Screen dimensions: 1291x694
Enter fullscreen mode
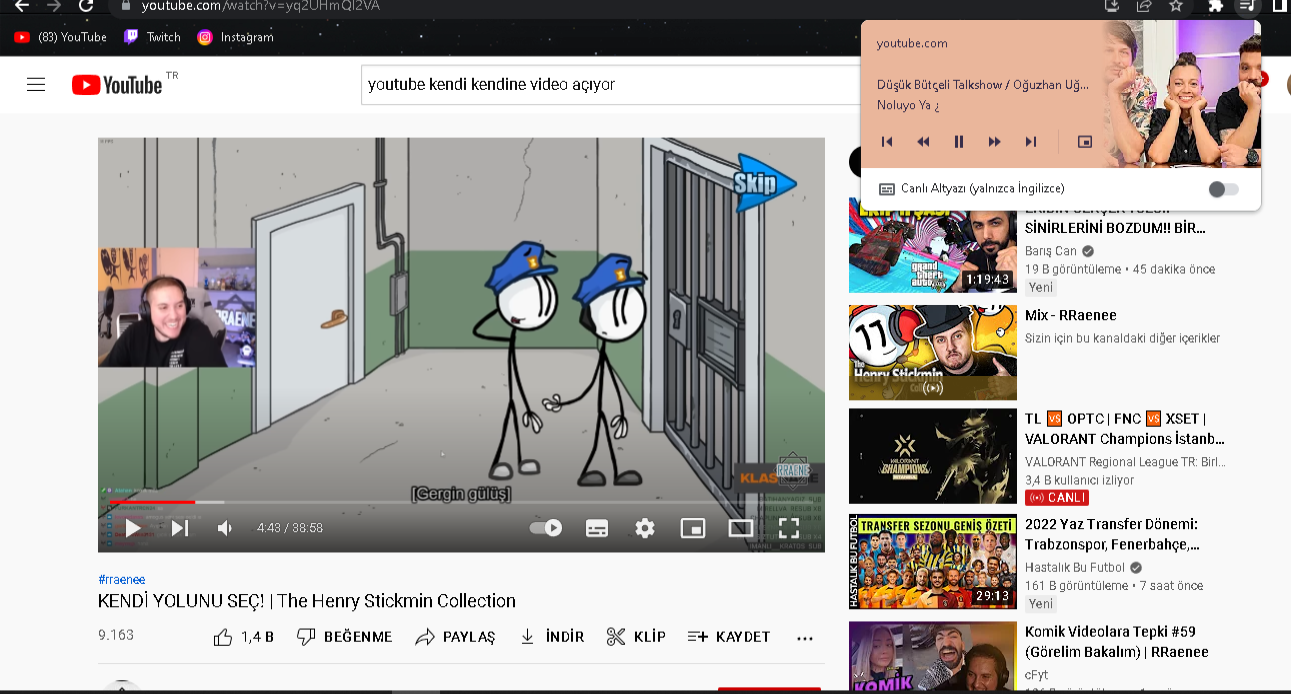[789, 528]
